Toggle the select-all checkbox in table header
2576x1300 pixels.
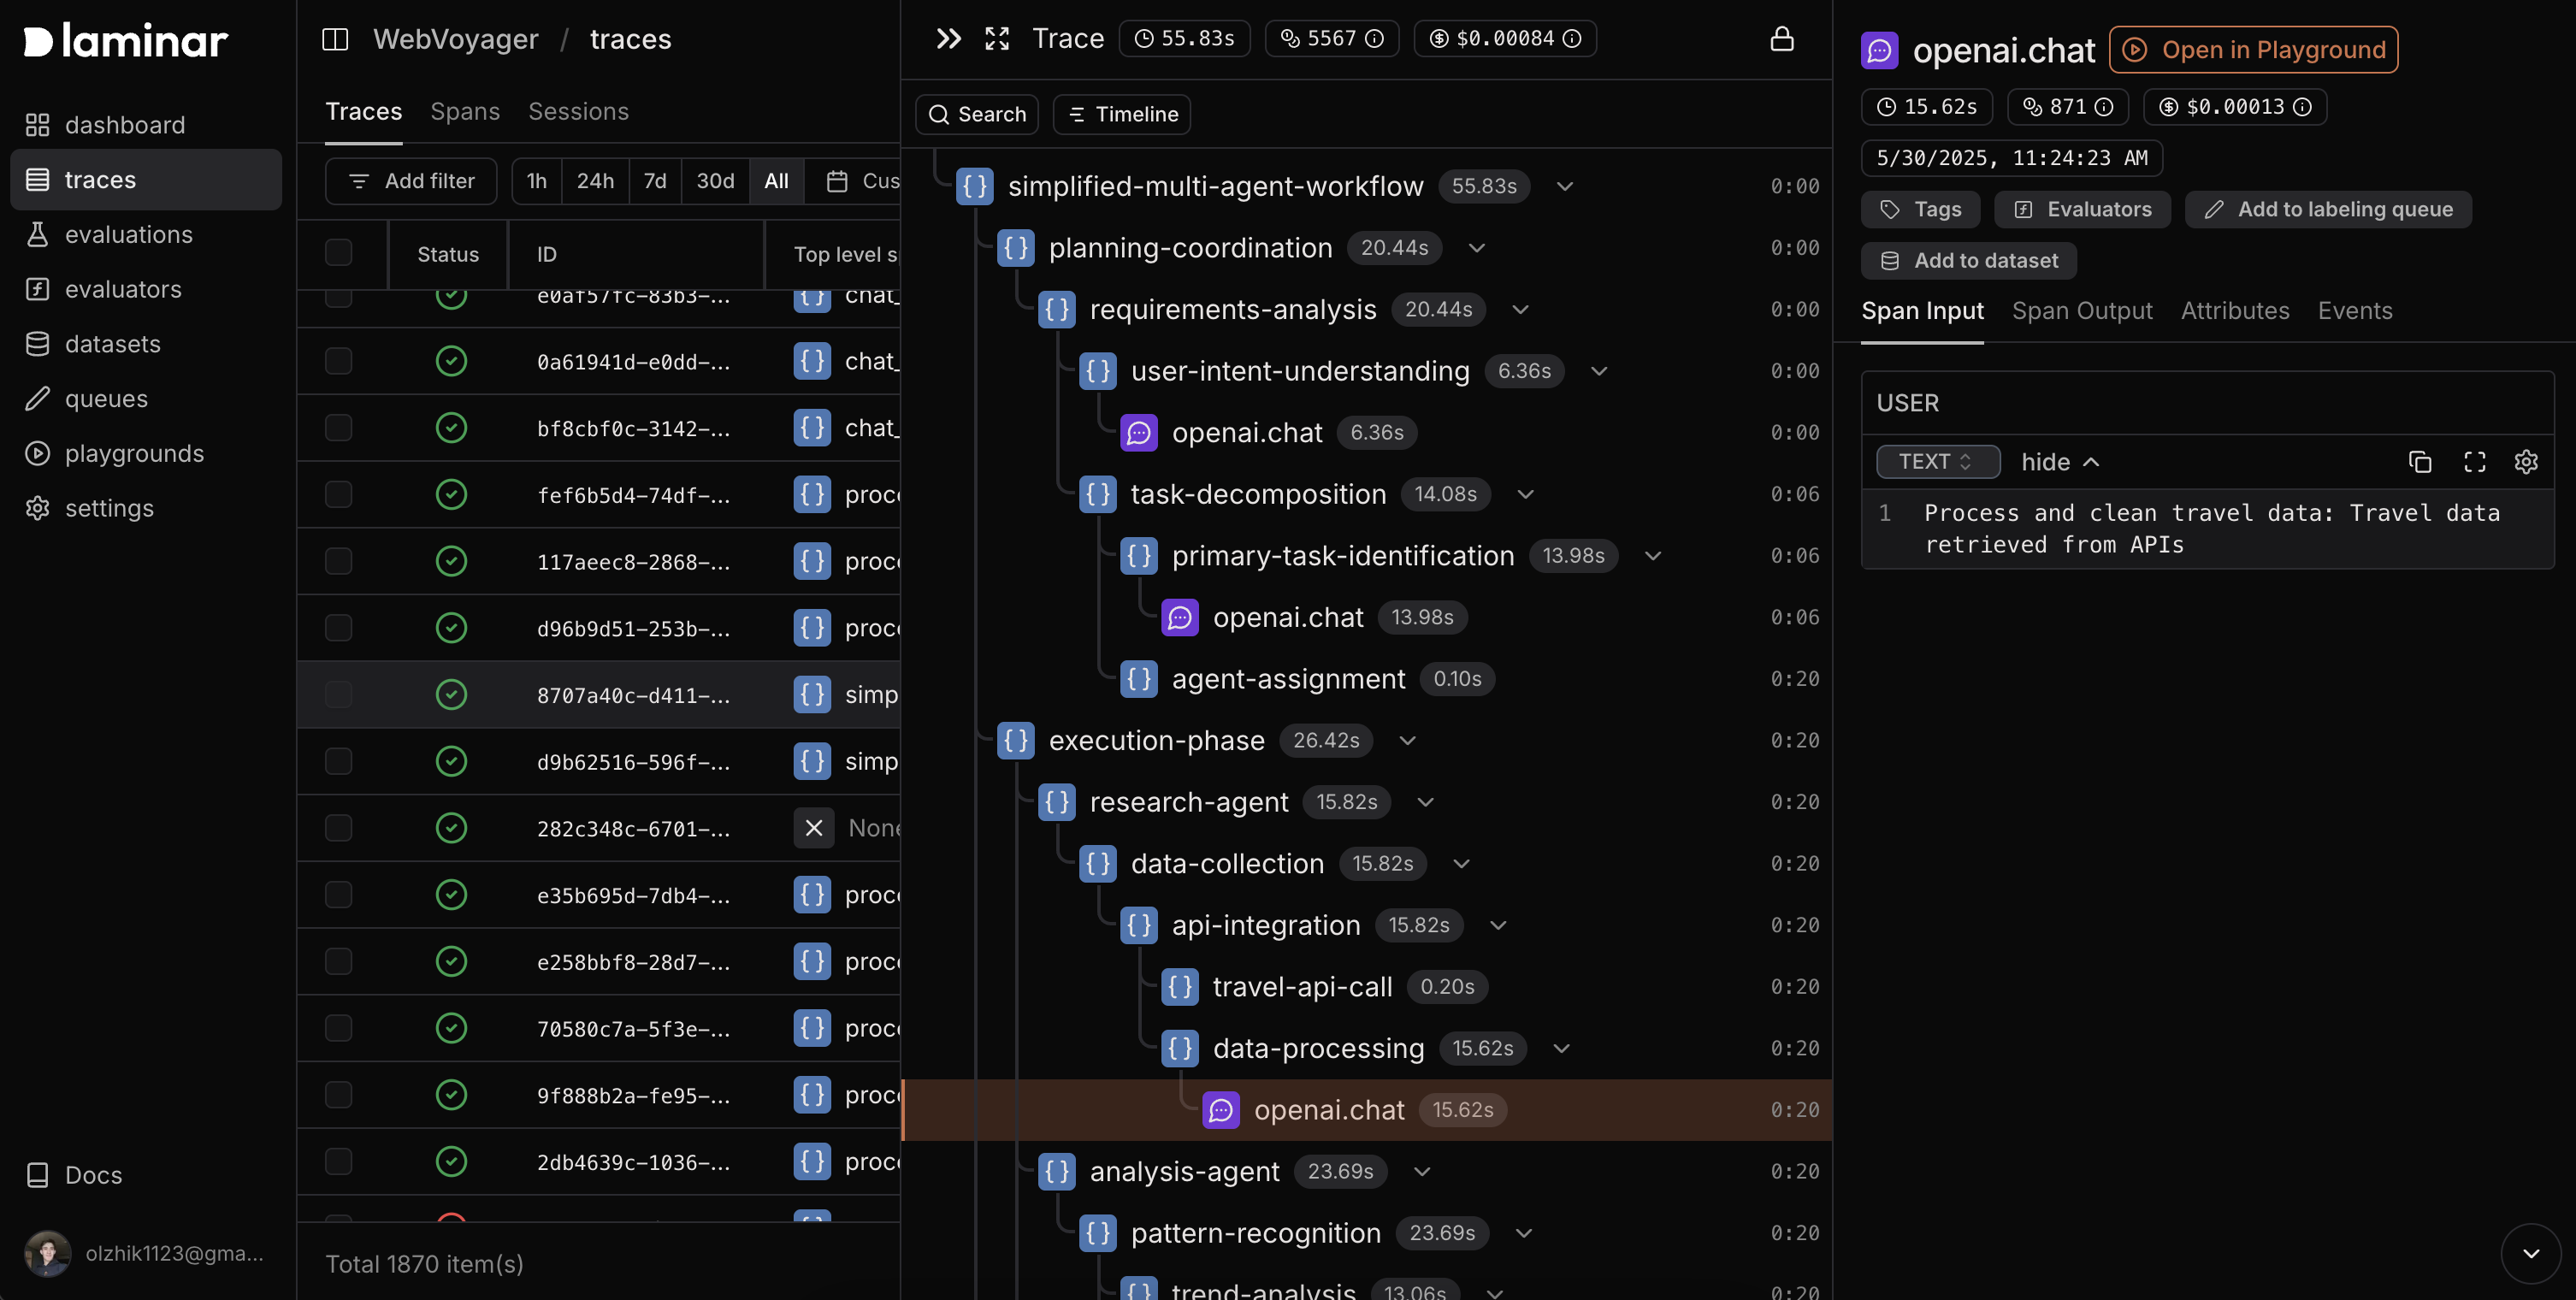point(339,253)
